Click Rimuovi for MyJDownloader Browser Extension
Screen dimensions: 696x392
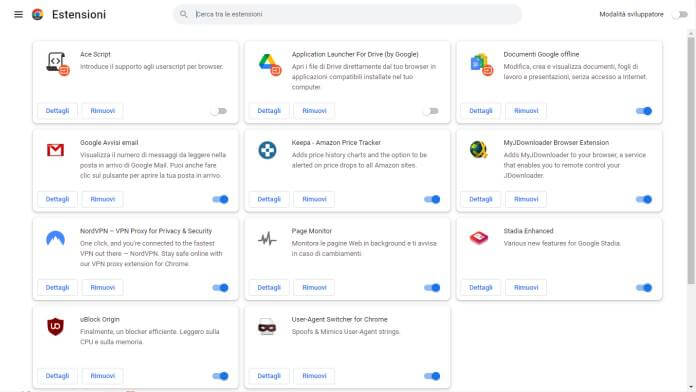click(x=526, y=199)
